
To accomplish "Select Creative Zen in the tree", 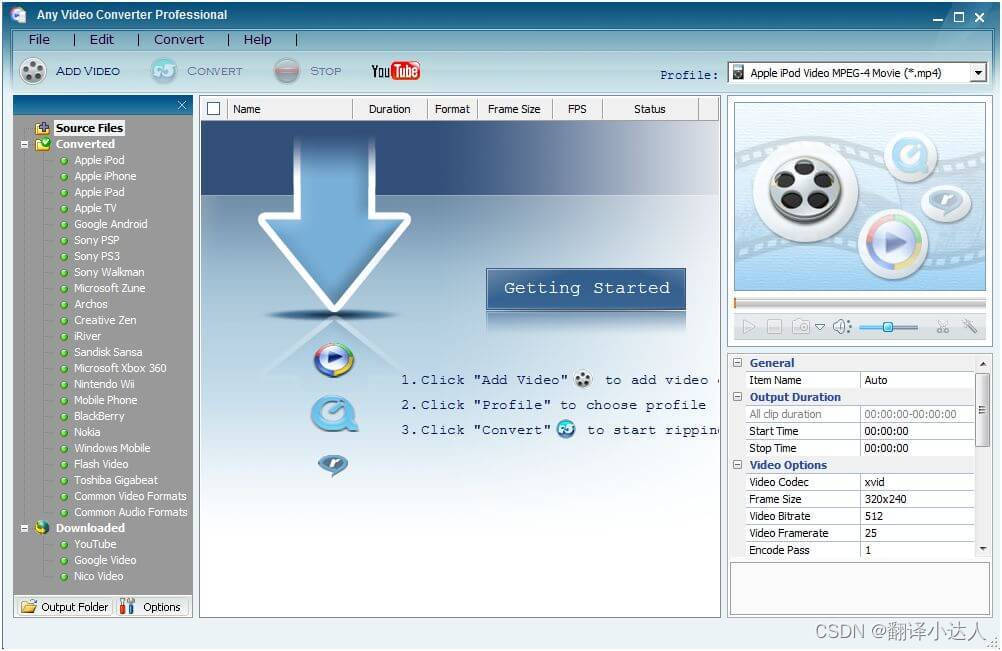I will (x=105, y=320).
